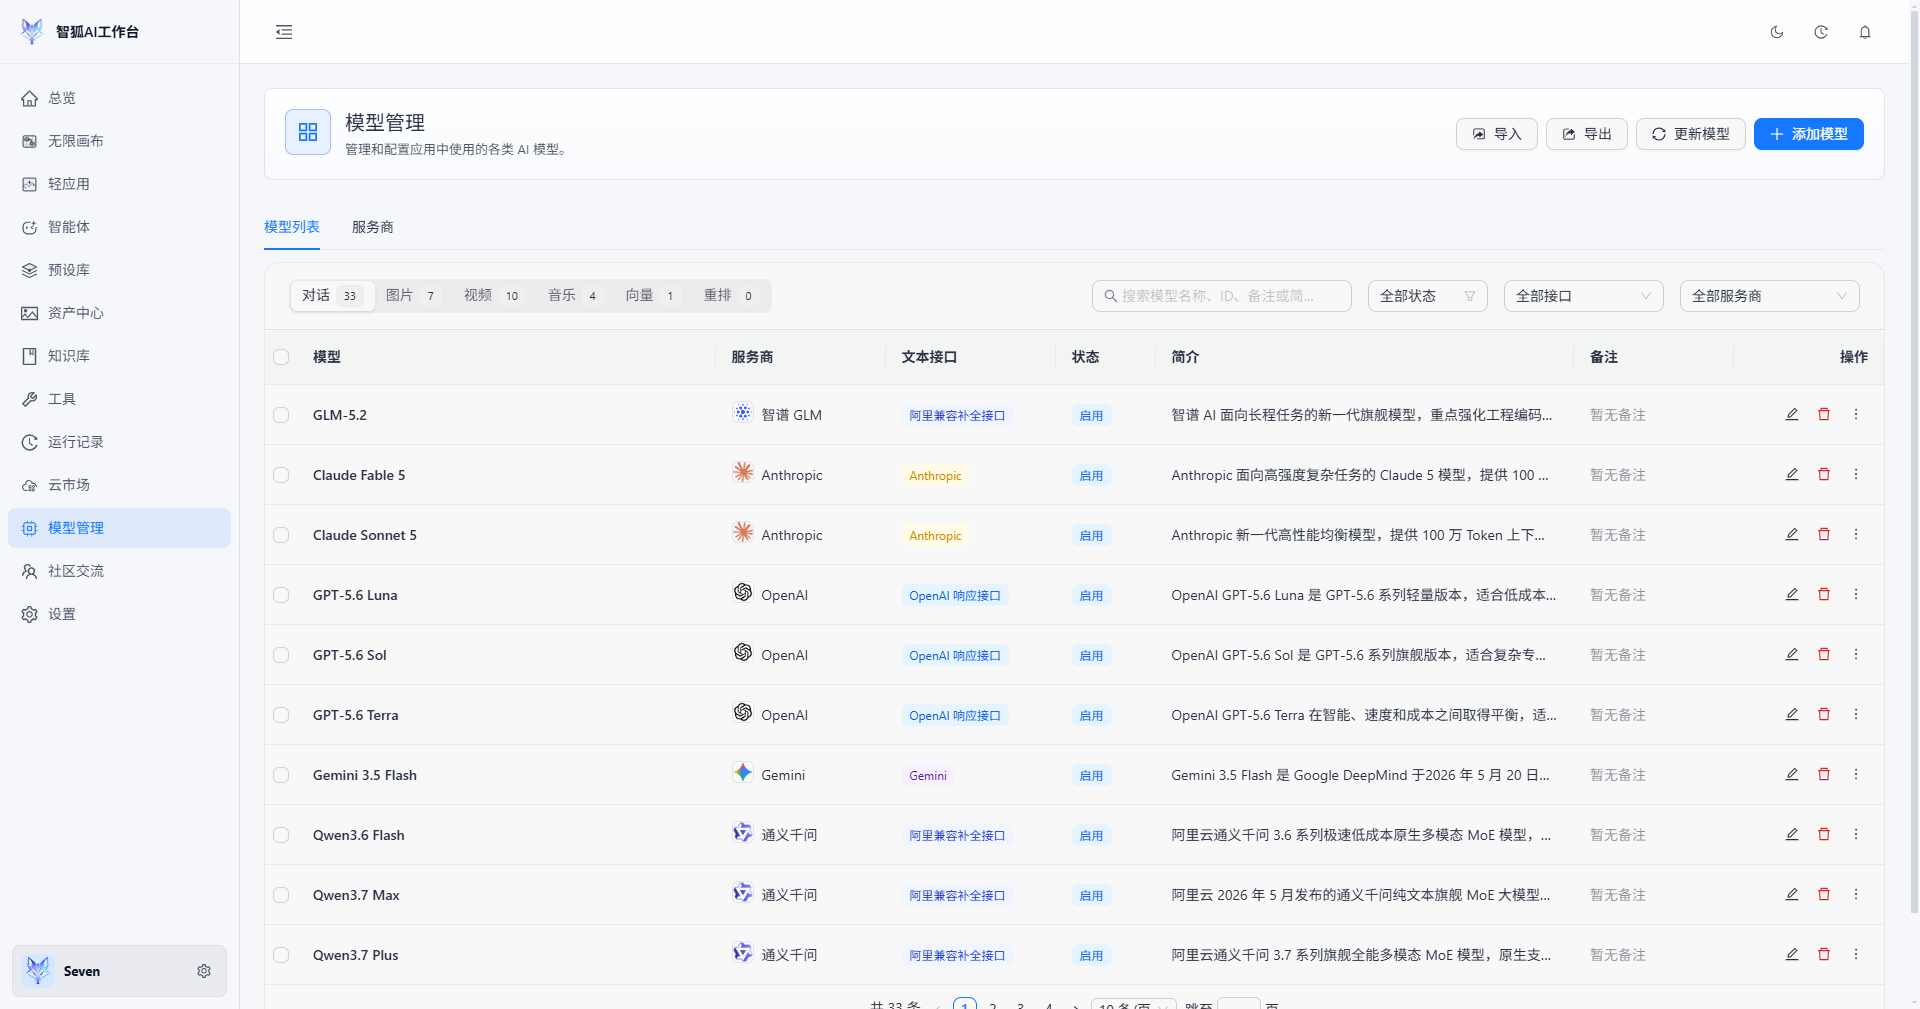Viewport: 1920px width, 1009px height.
Task: Click the 导出 button
Action: [x=1587, y=134]
